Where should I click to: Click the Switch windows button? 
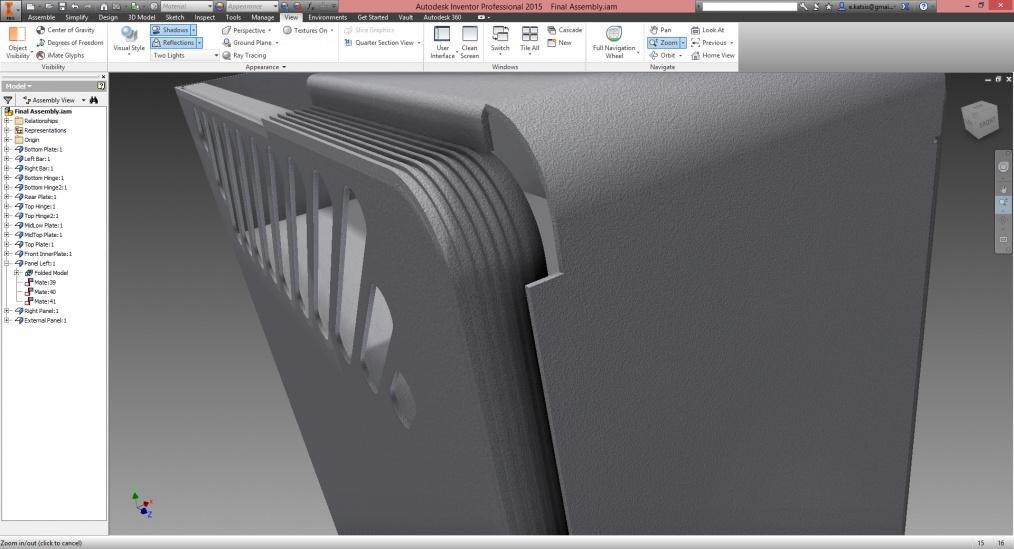coord(500,40)
